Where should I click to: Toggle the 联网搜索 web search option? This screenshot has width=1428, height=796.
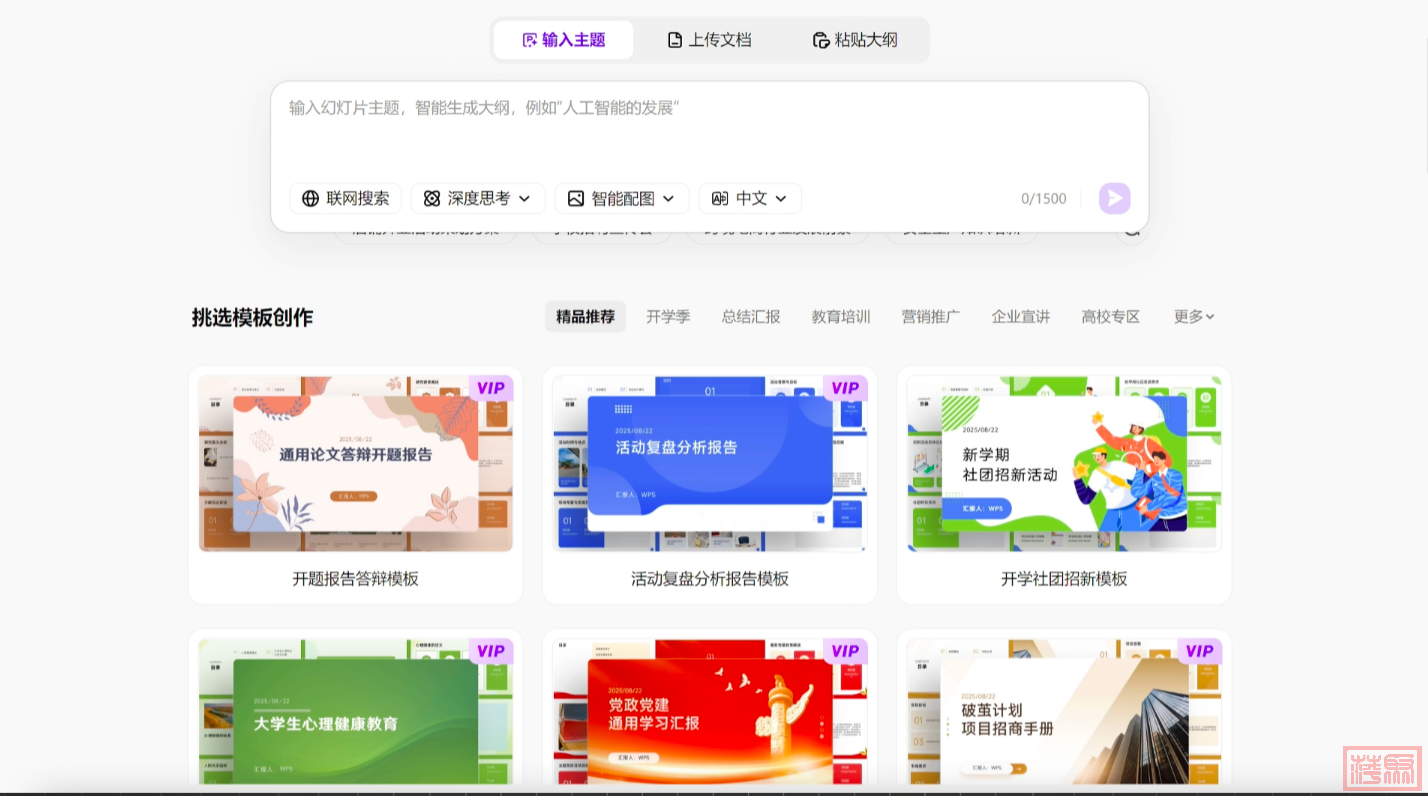(x=346, y=198)
